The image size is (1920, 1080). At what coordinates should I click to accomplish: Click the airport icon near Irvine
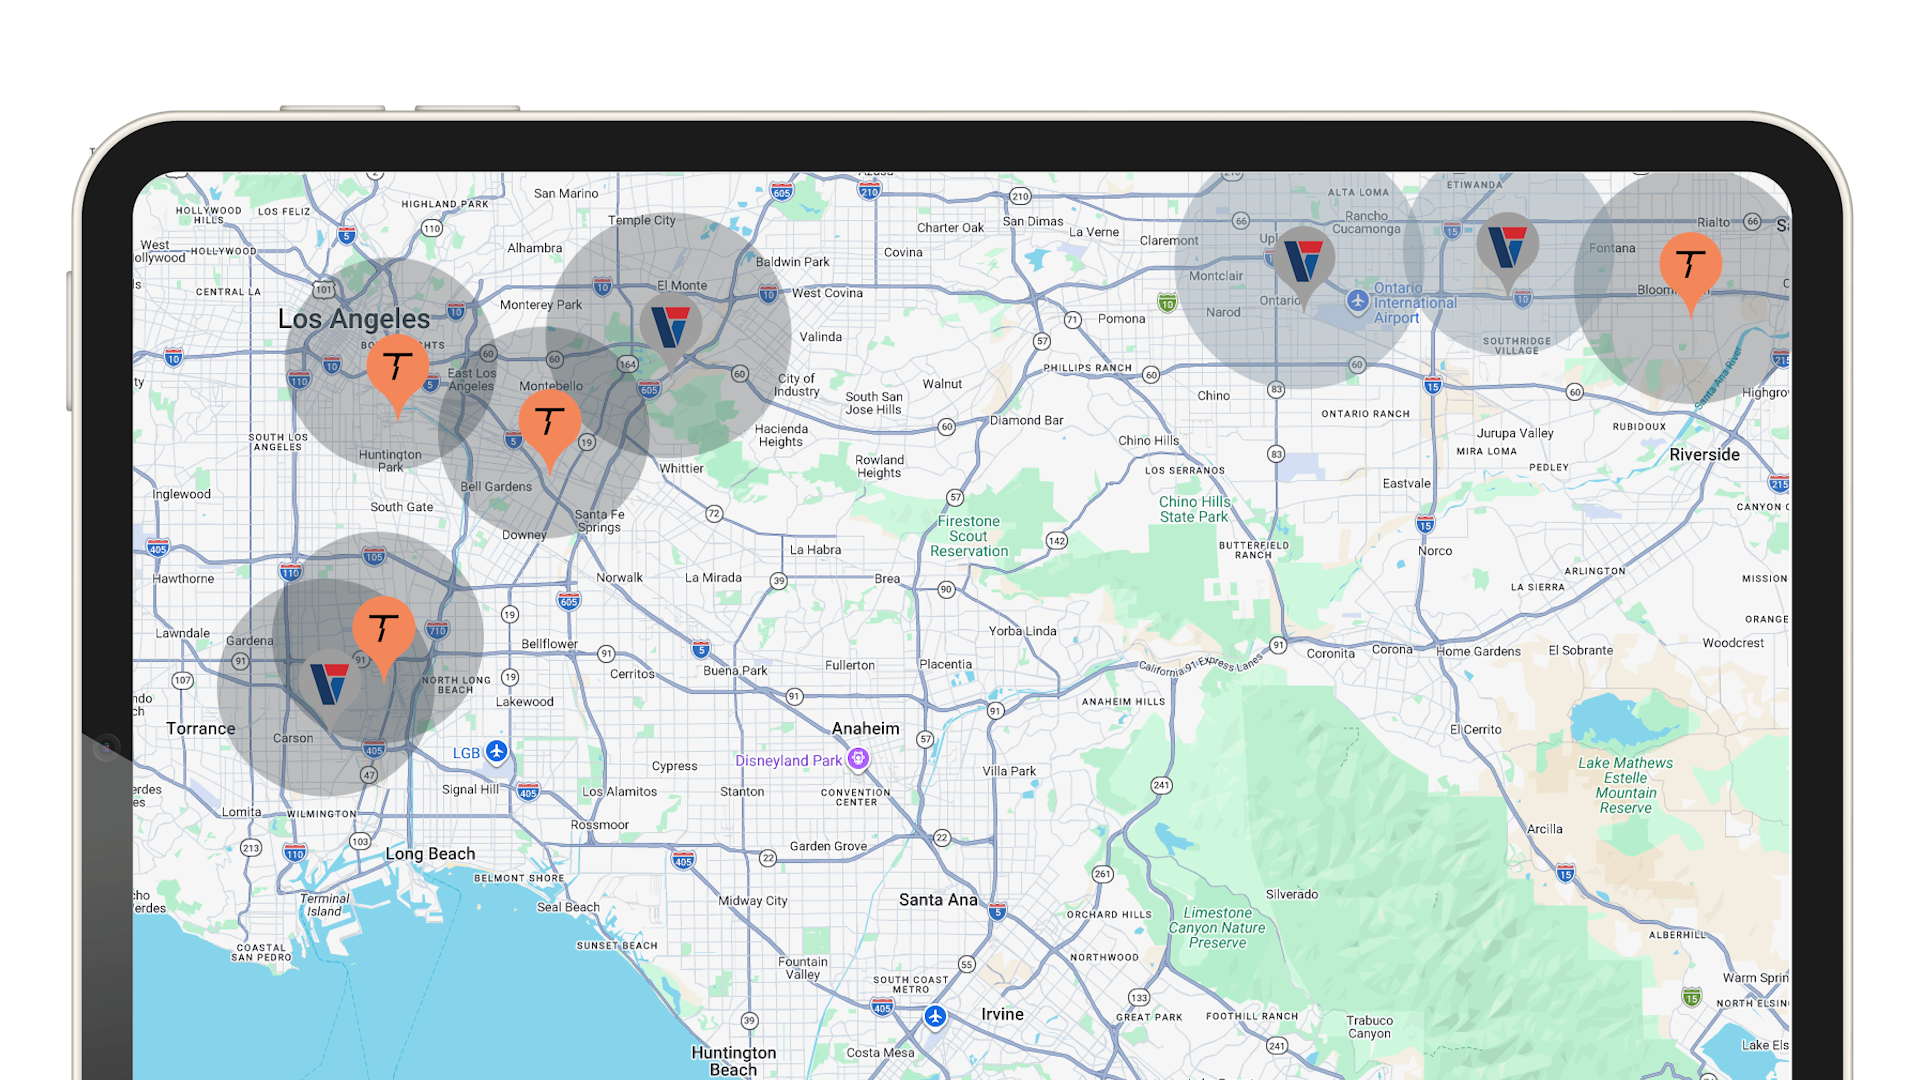(x=935, y=1016)
